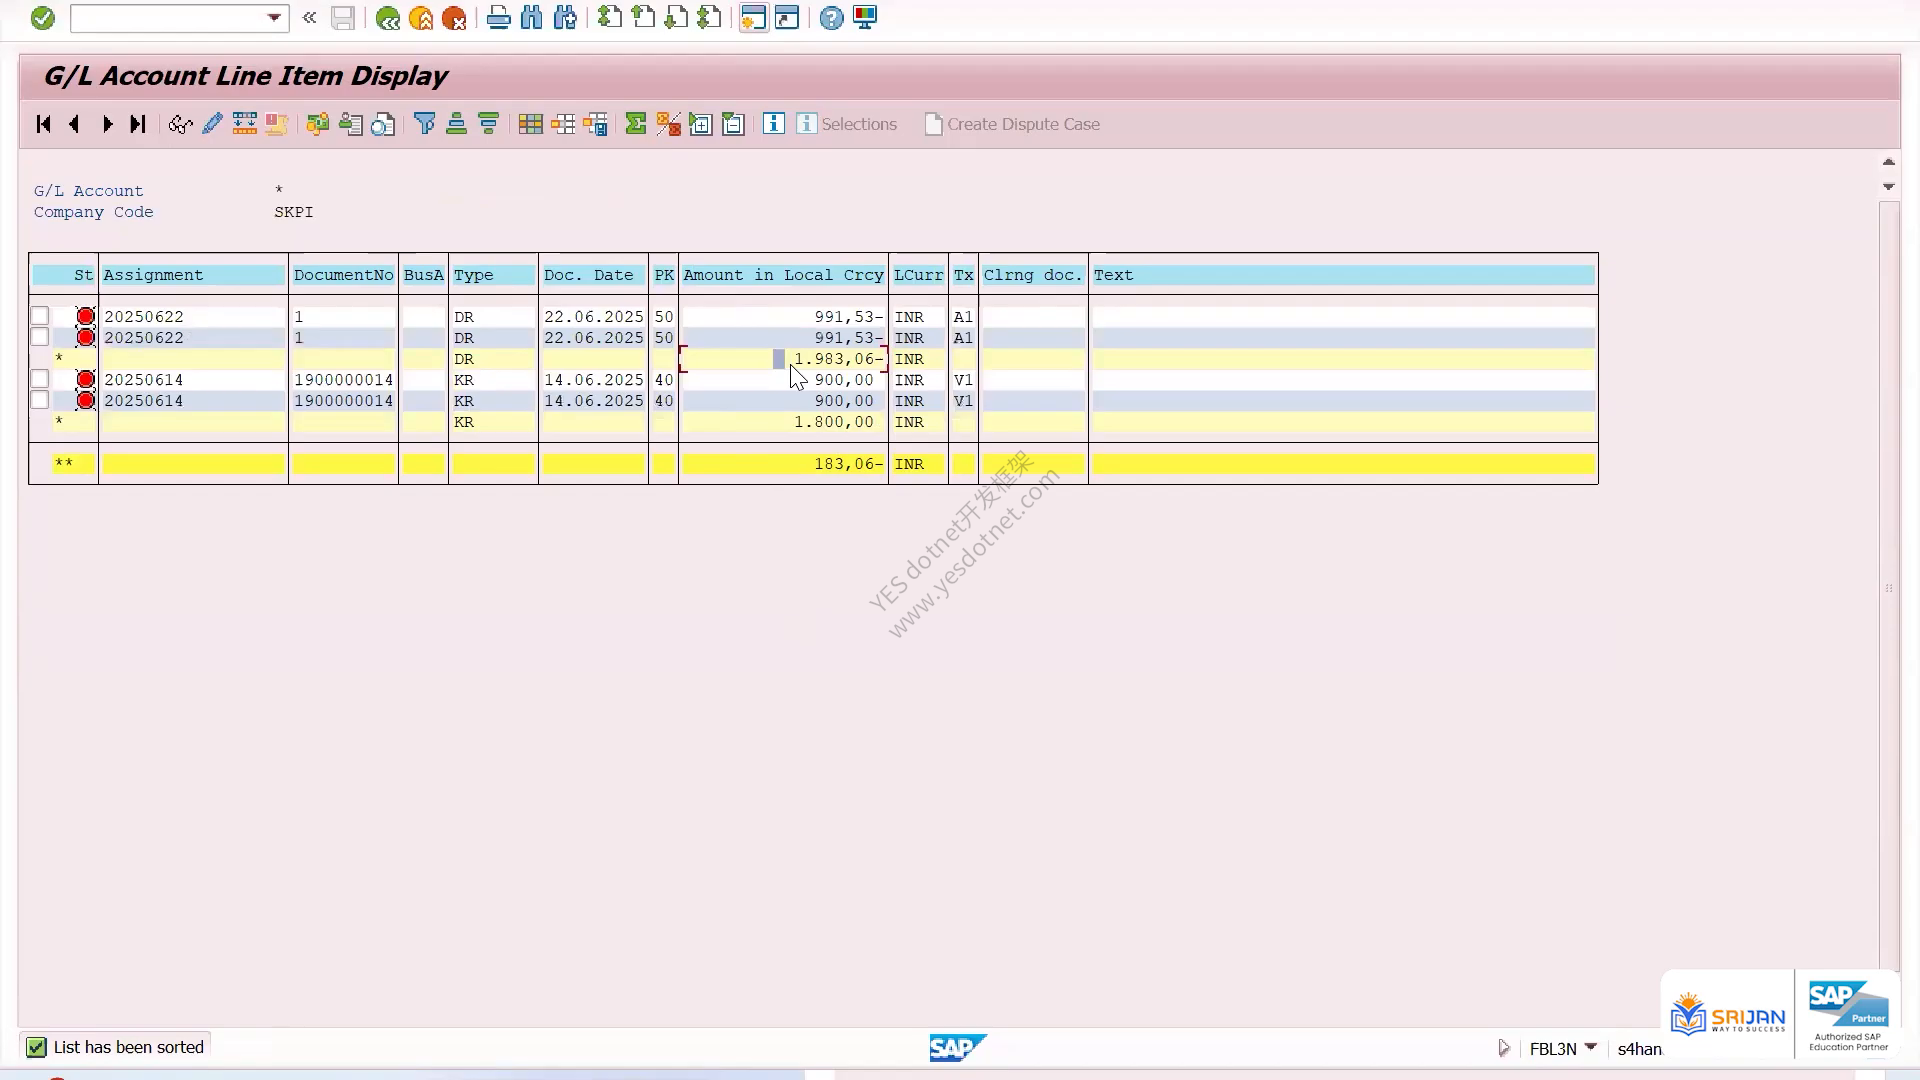Click the Customize Local Layout monitor icon
1920x1080 pixels.
click(865, 18)
